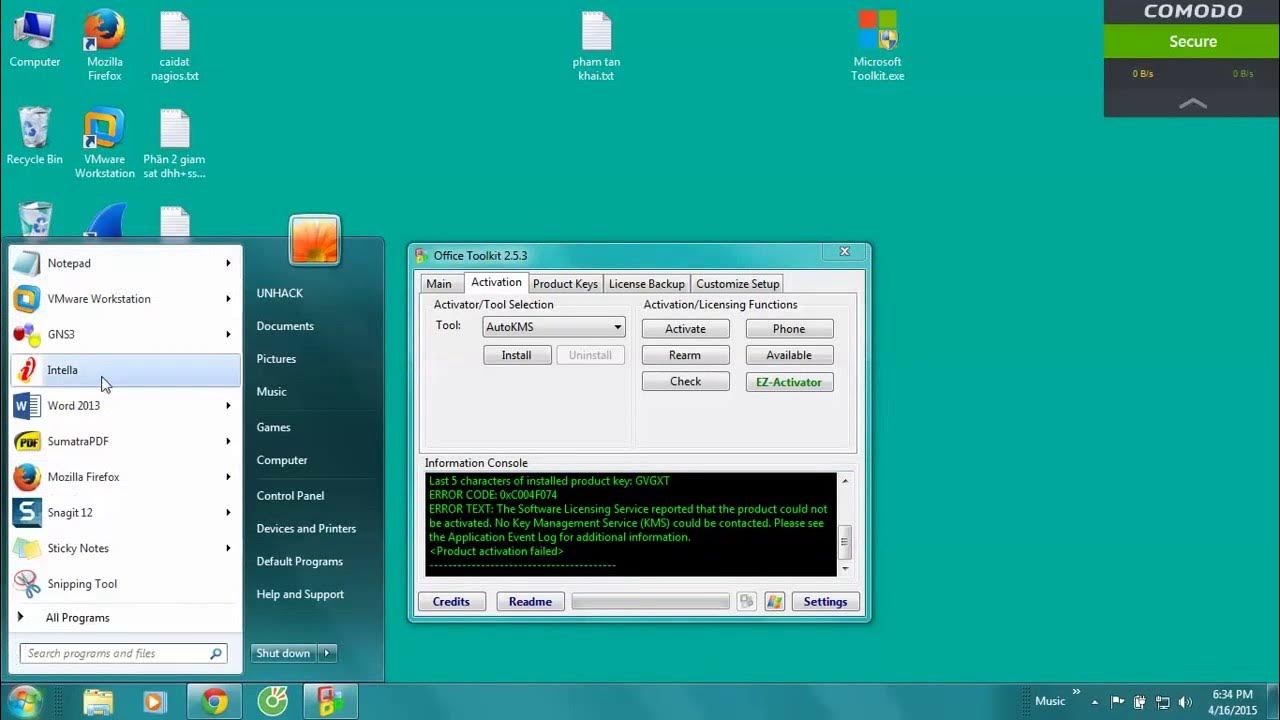Click the Check button

tap(686, 382)
